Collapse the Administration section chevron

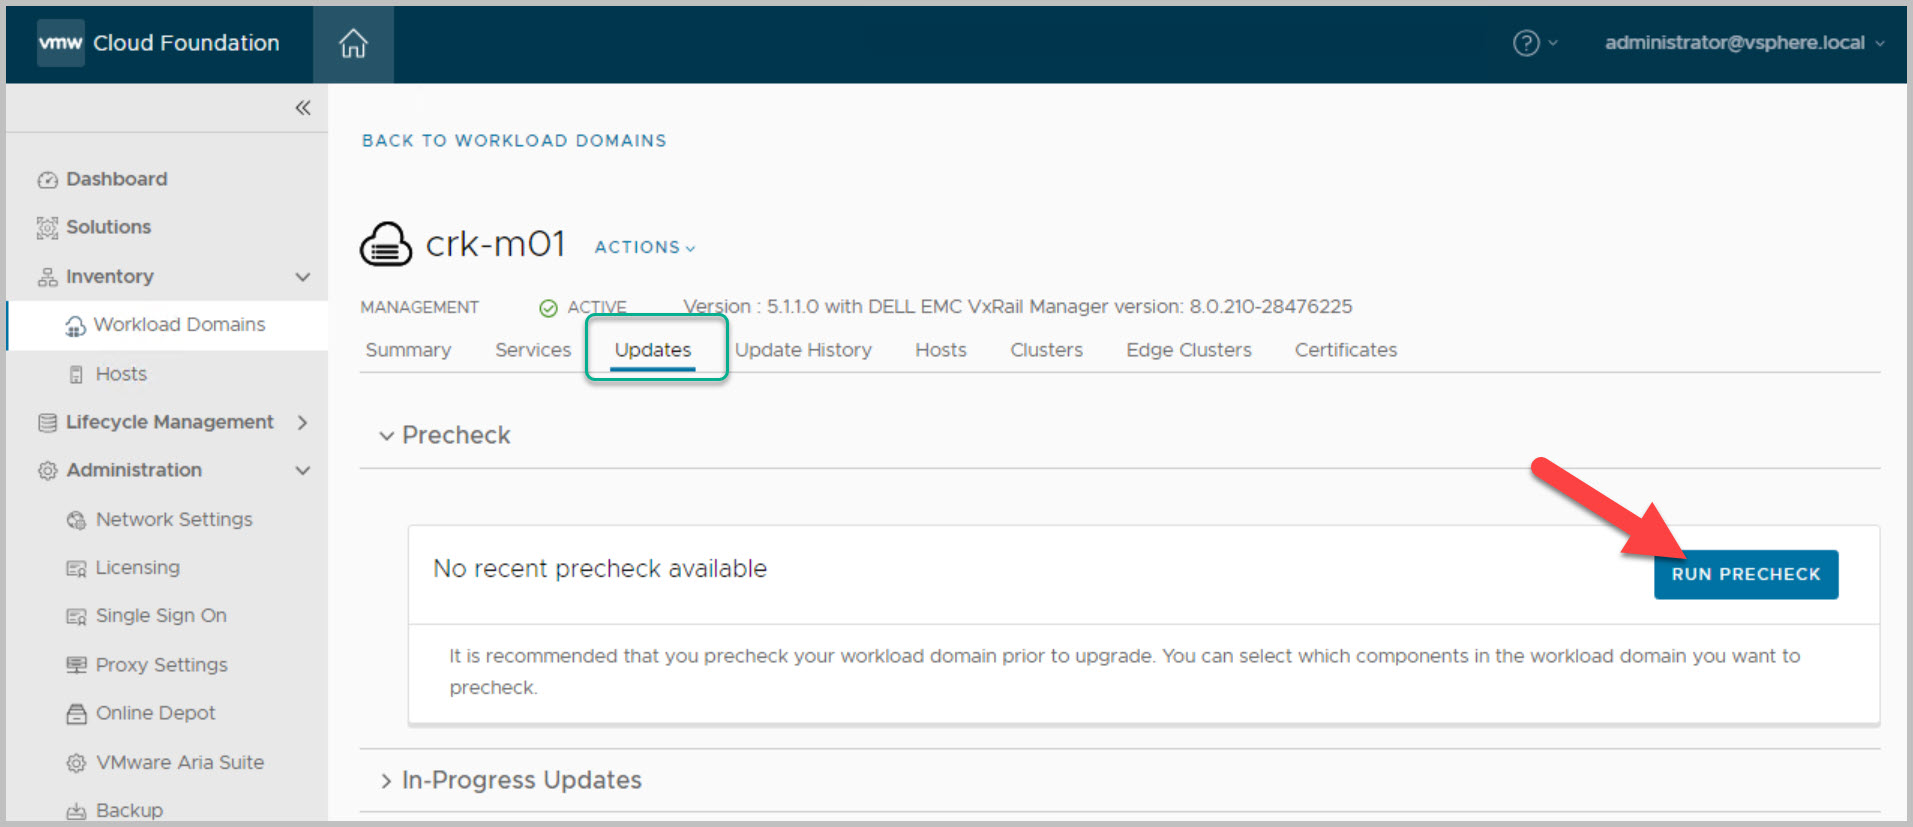303,471
